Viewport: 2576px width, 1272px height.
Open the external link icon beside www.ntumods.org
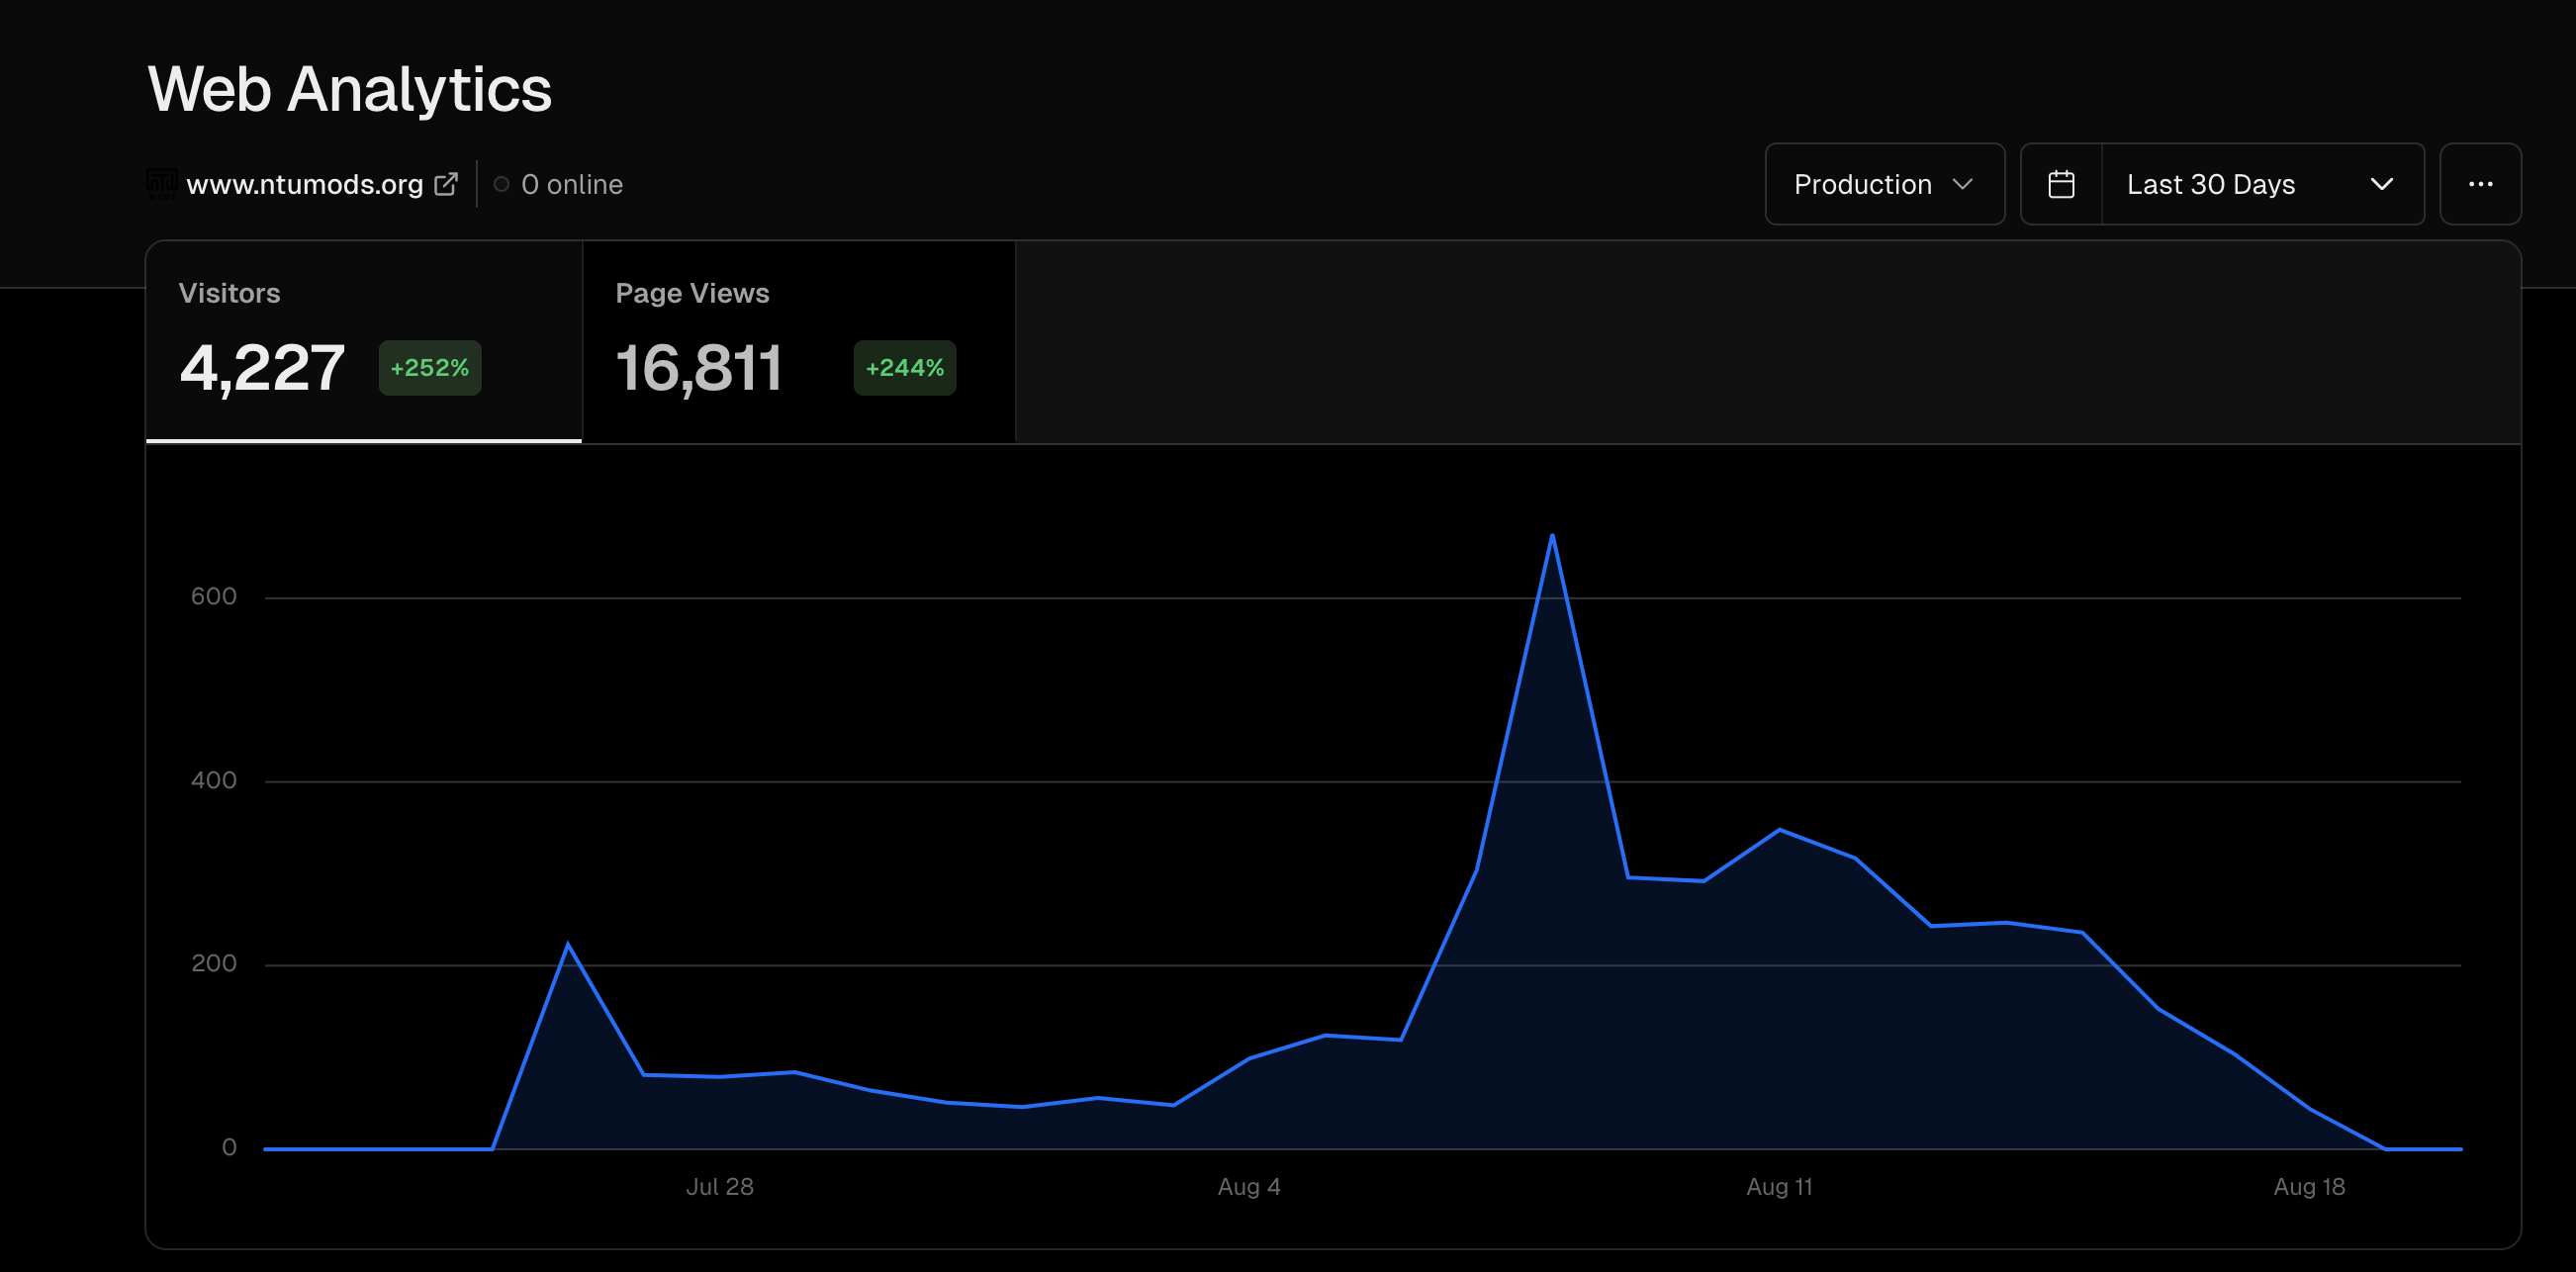(x=446, y=184)
